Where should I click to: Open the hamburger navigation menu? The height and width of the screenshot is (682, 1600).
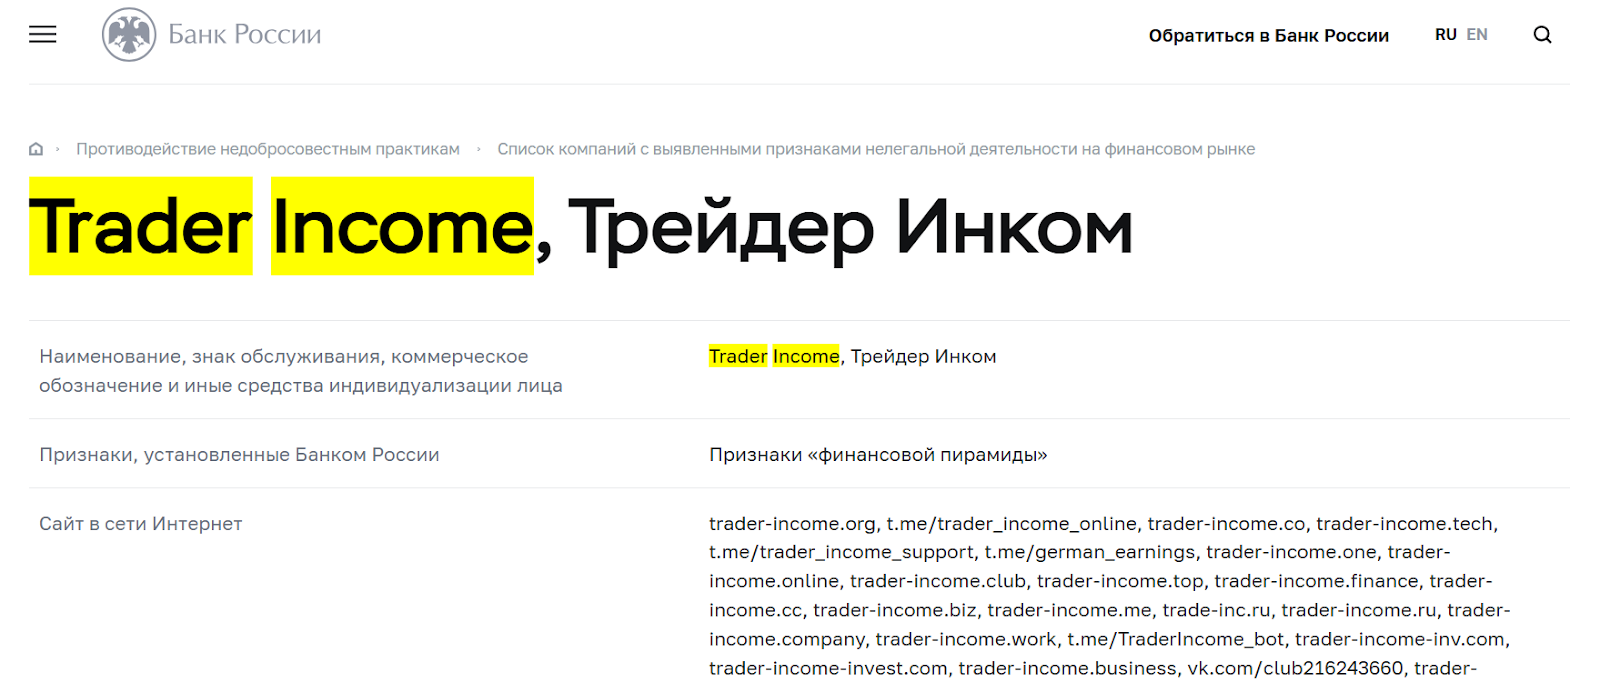click(x=43, y=35)
